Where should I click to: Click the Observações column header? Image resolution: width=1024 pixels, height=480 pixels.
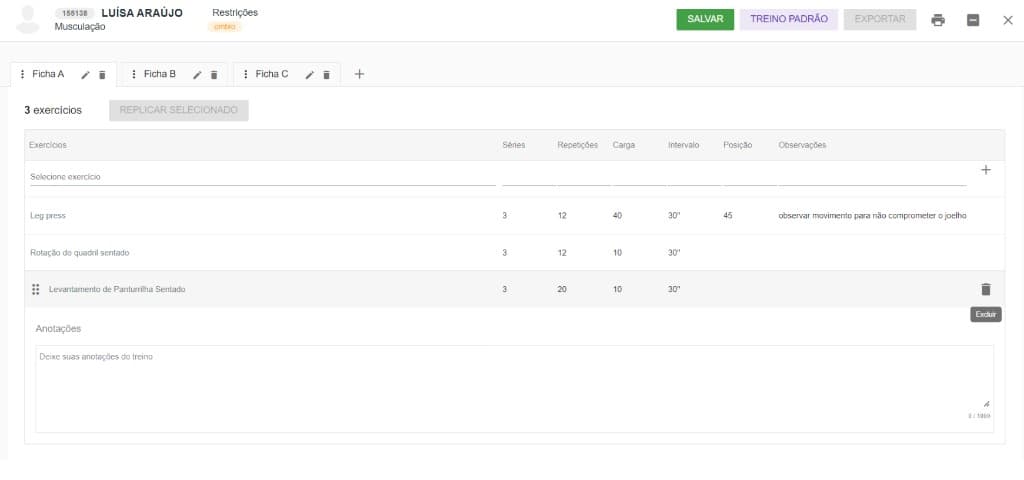[802, 145]
